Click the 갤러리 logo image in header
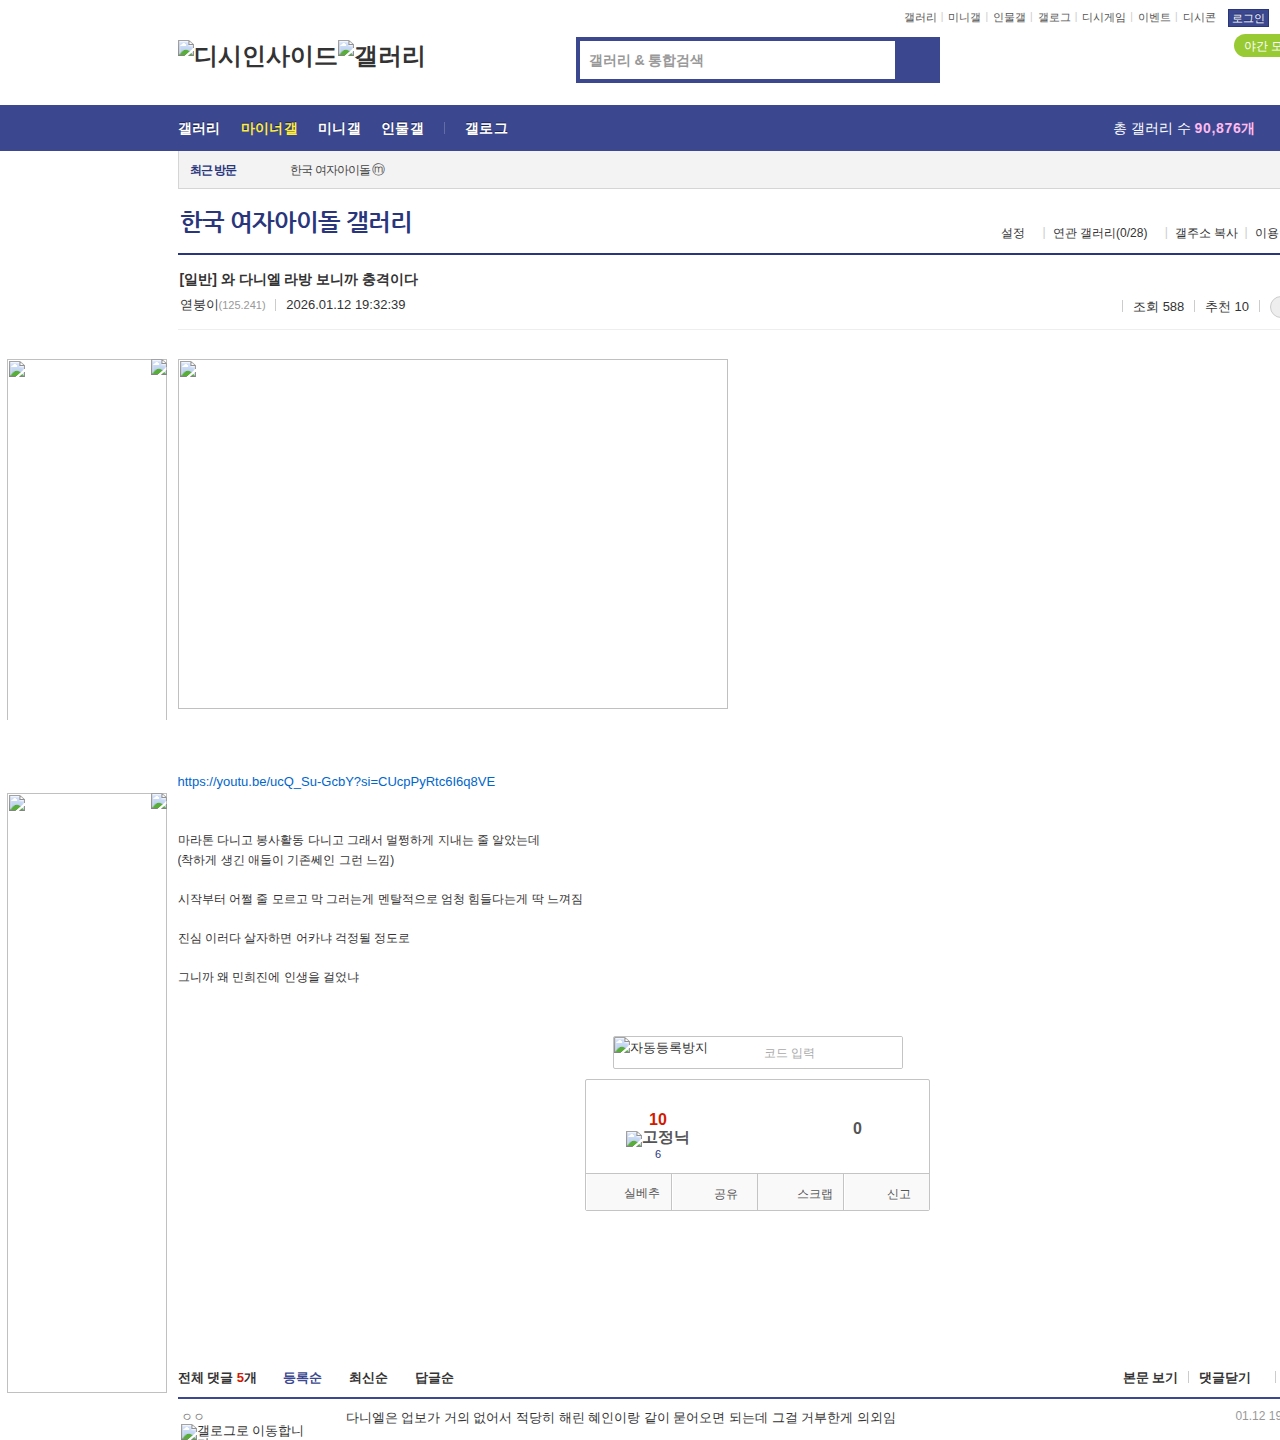Image resolution: width=1280 pixels, height=1440 pixels. pos(381,56)
